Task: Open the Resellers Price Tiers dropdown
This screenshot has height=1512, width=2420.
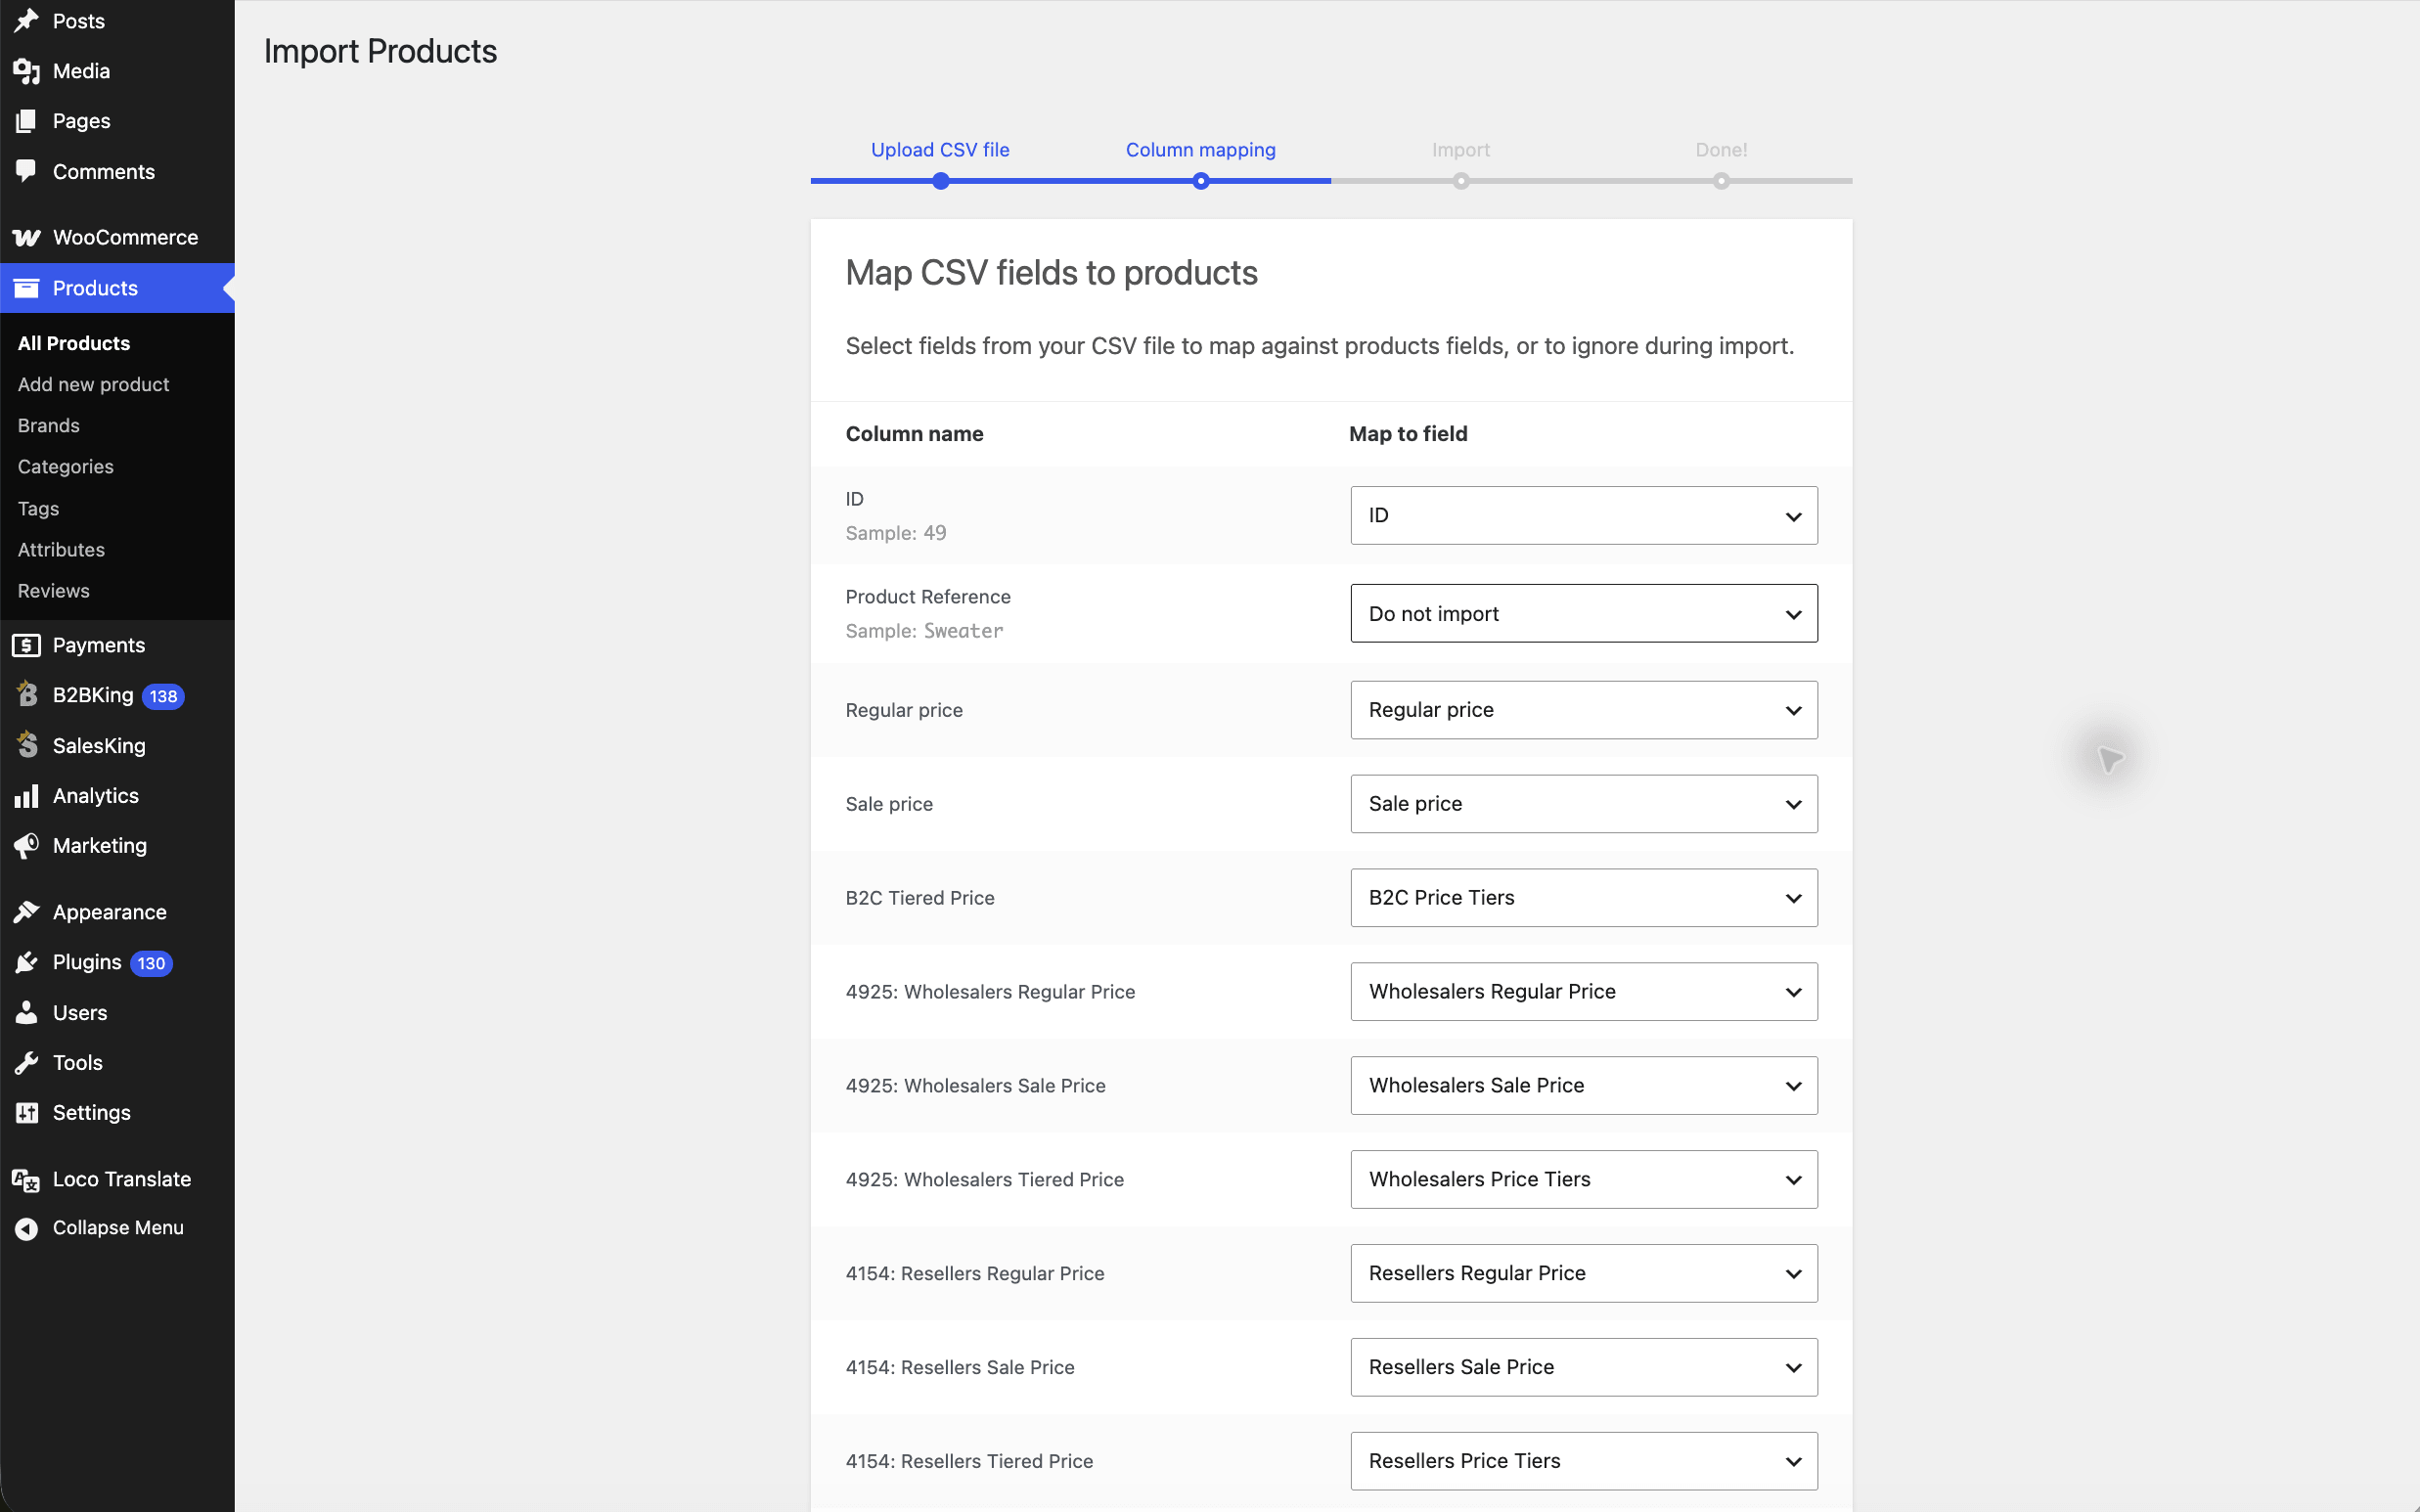Action: point(1584,1462)
